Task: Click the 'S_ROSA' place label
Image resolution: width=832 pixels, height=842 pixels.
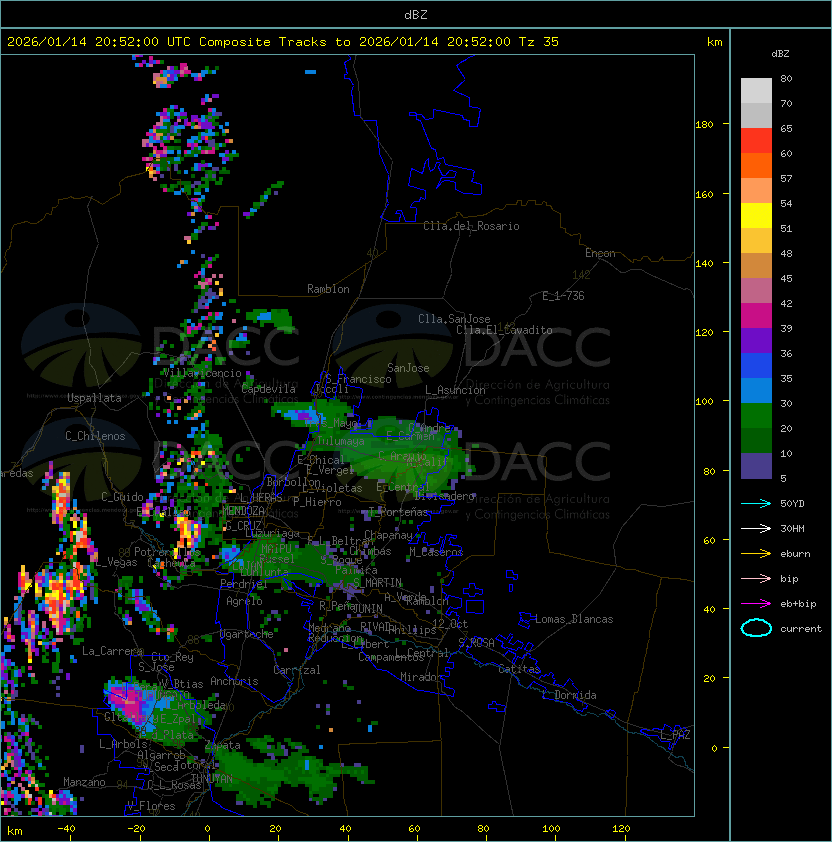Action: pos(476,643)
